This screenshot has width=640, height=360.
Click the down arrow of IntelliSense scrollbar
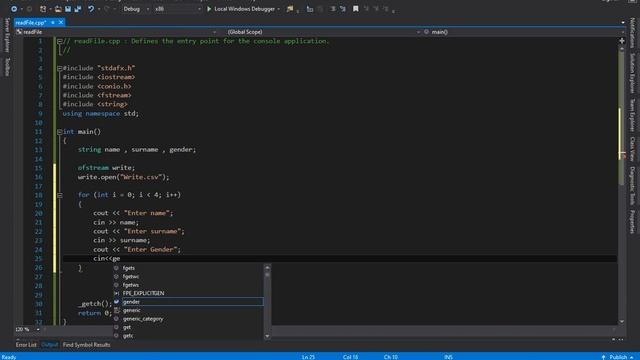(267, 336)
